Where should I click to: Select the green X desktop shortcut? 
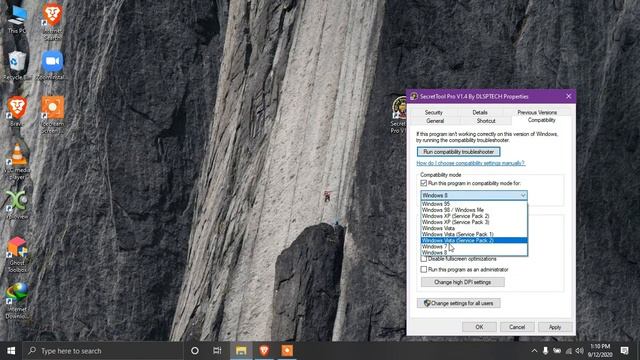point(17,205)
